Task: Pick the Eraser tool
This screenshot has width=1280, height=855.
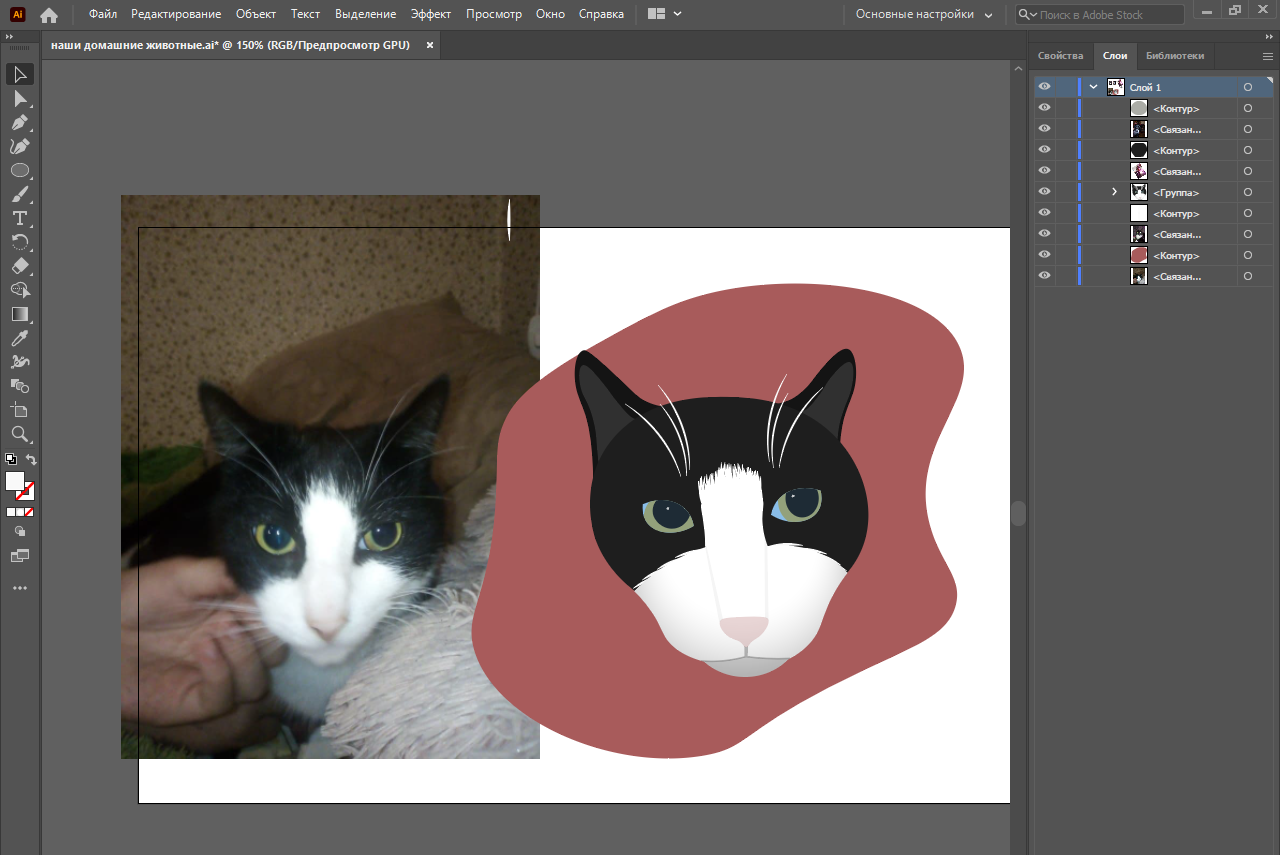Action: (x=20, y=266)
